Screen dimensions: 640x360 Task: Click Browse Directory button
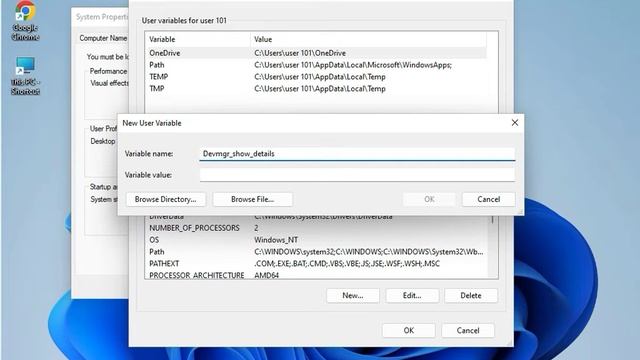[166, 199]
